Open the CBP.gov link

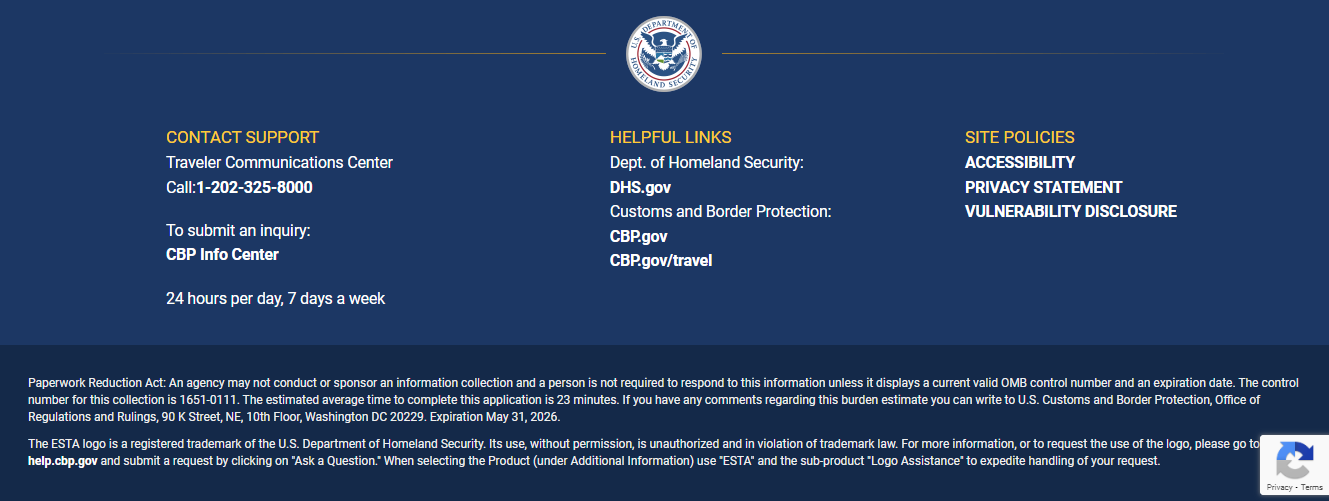click(638, 236)
